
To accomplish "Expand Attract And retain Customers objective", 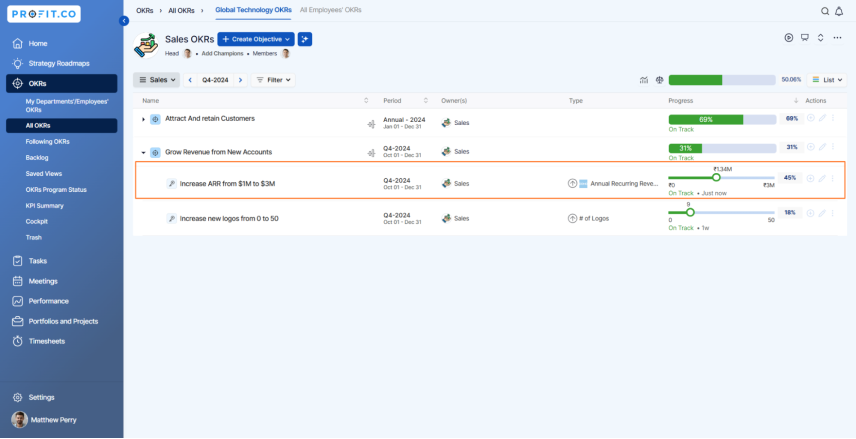I will (144, 119).
